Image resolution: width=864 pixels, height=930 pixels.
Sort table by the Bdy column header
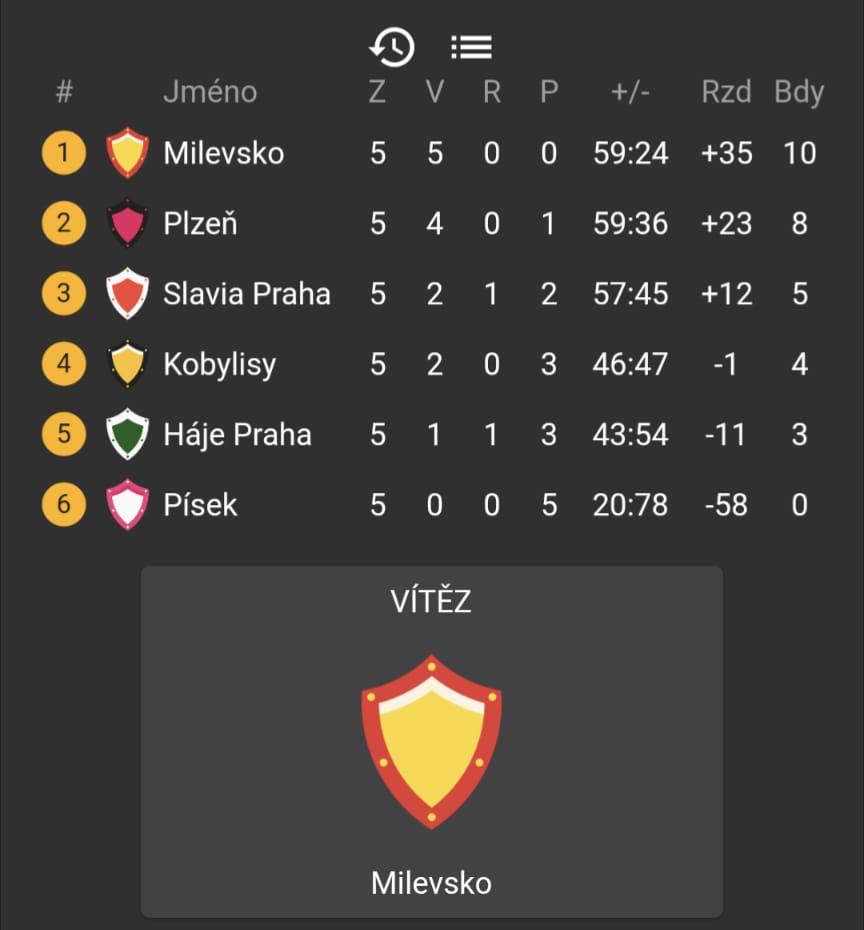tap(799, 93)
